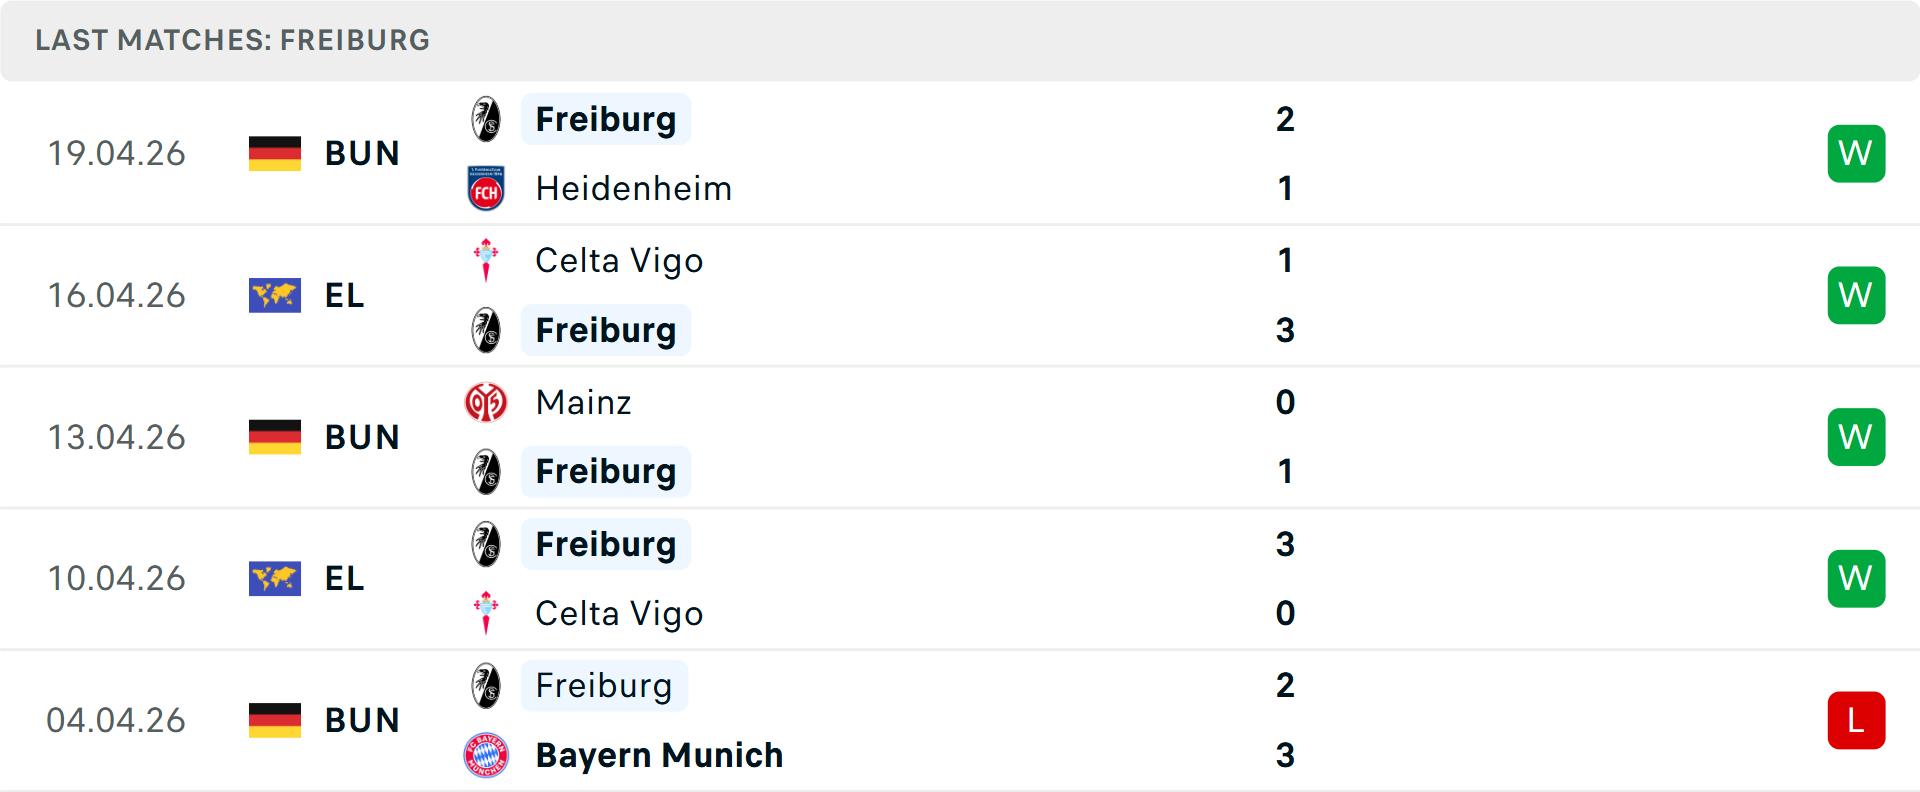Screen dimensions: 1920x792
Task: Select the BUN competition label on 19.04.26
Action: tap(362, 153)
